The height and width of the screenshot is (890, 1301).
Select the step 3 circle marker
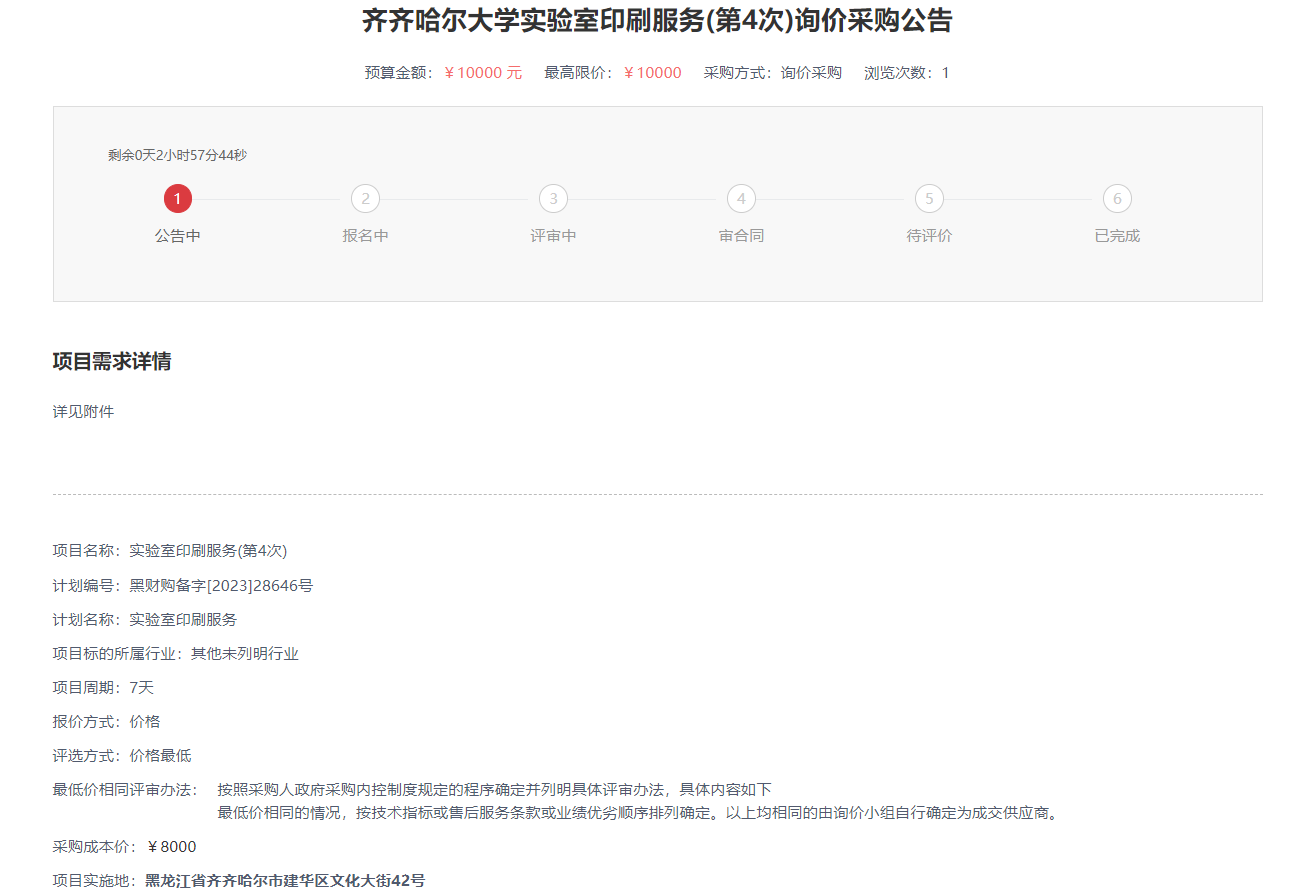[x=553, y=199]
